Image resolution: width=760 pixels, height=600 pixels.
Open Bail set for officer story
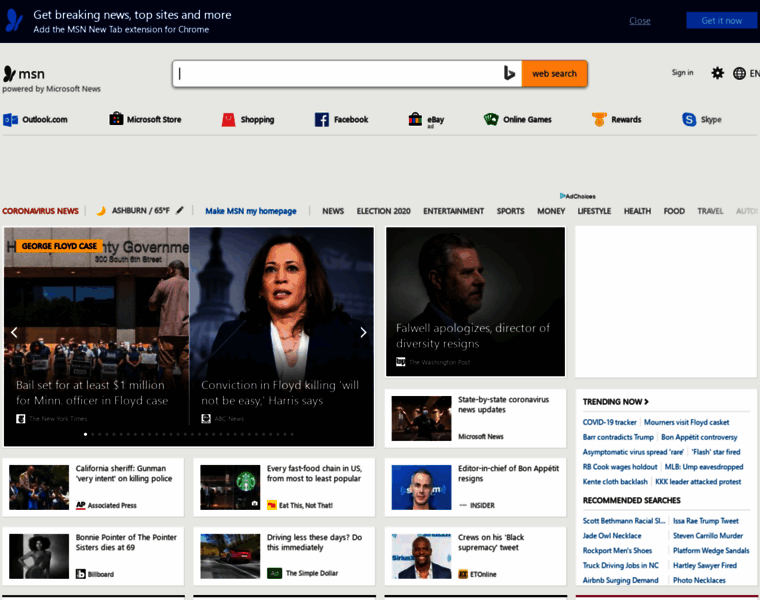pyautogui.click(x=92, y=393)
